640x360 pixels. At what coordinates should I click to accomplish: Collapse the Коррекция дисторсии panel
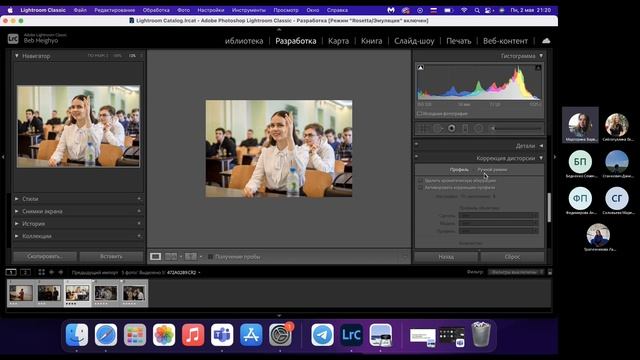click(x=541, y=158)
